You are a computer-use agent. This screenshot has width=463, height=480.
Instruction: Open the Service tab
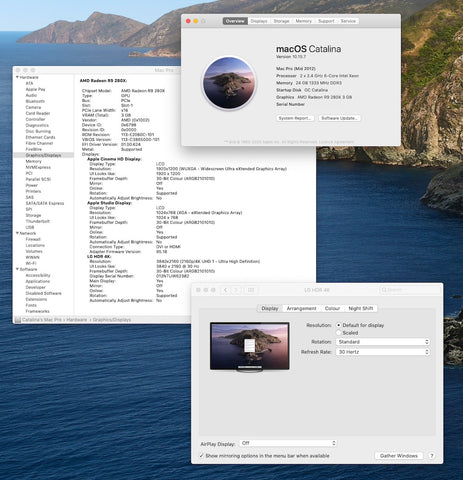348,21
